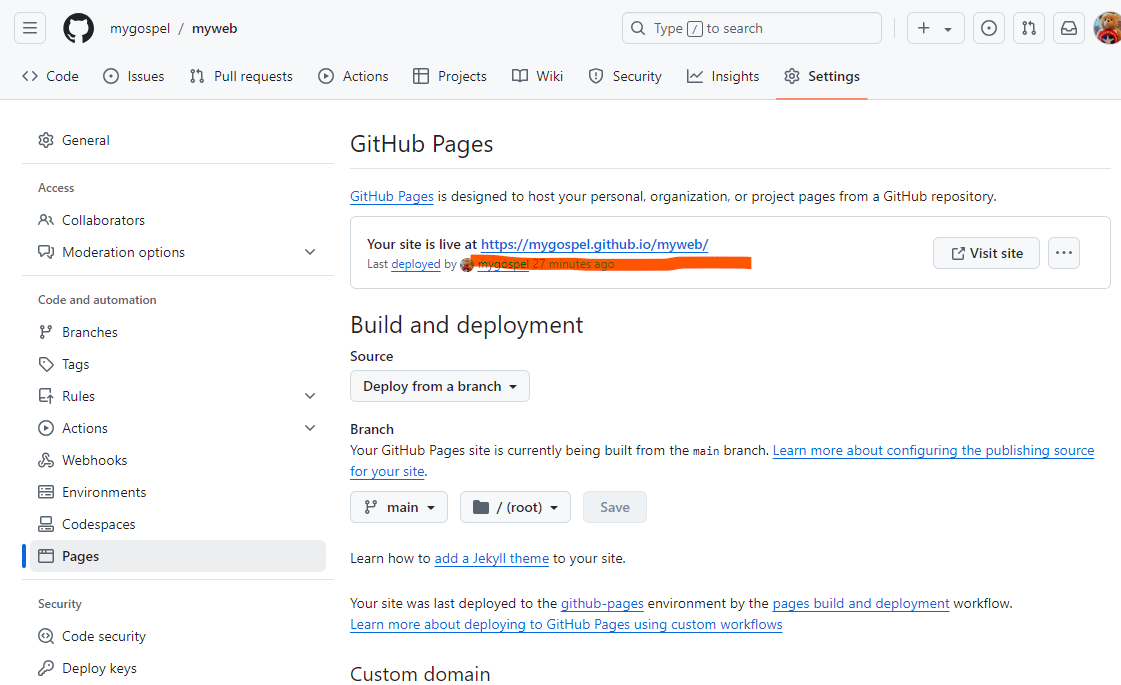Click the Pages browser icon
This screenshot has height=685, width=1121.
[46, 556]
